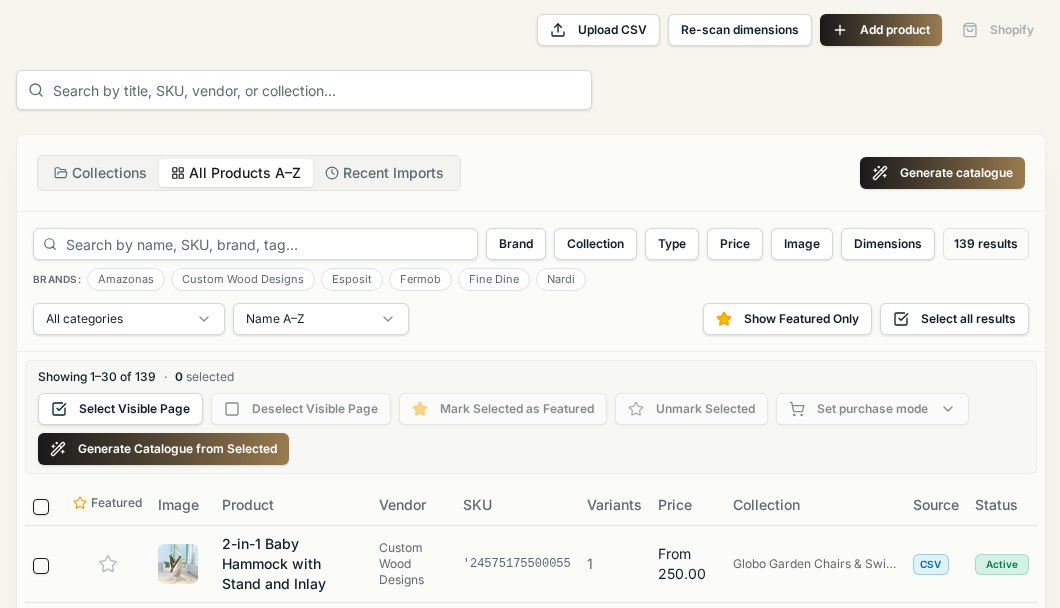Click the Shopify link
The height and width of the screenshot is (608, 1060).
(x=998, y=30)
